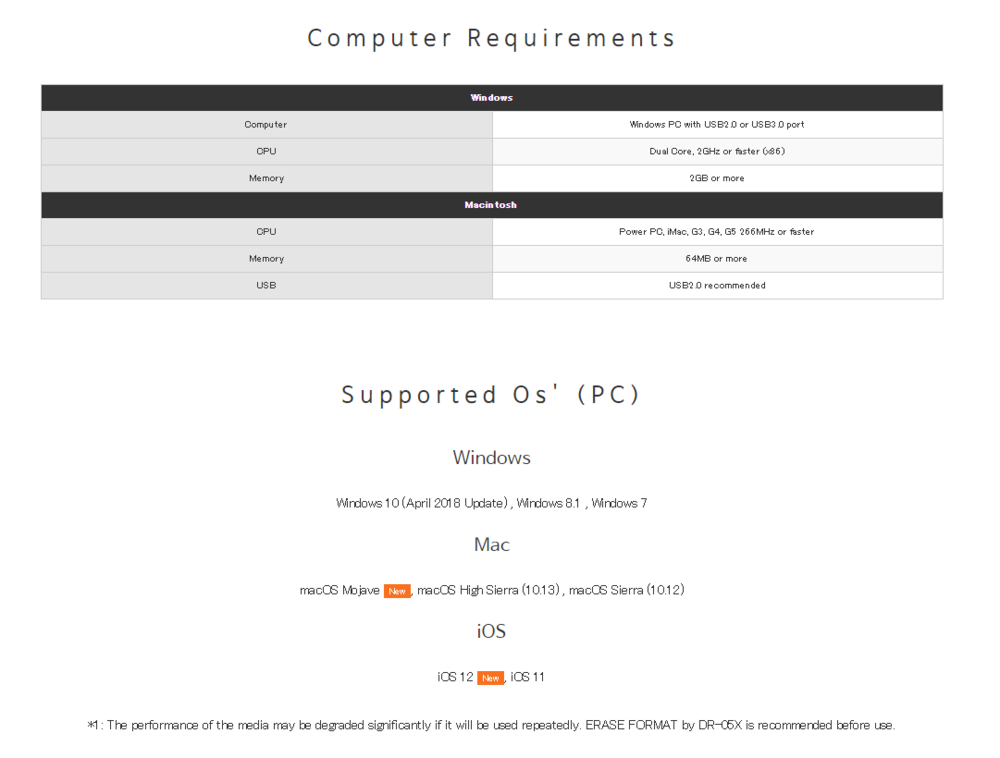Click the Mac subheading

[491, 545]
